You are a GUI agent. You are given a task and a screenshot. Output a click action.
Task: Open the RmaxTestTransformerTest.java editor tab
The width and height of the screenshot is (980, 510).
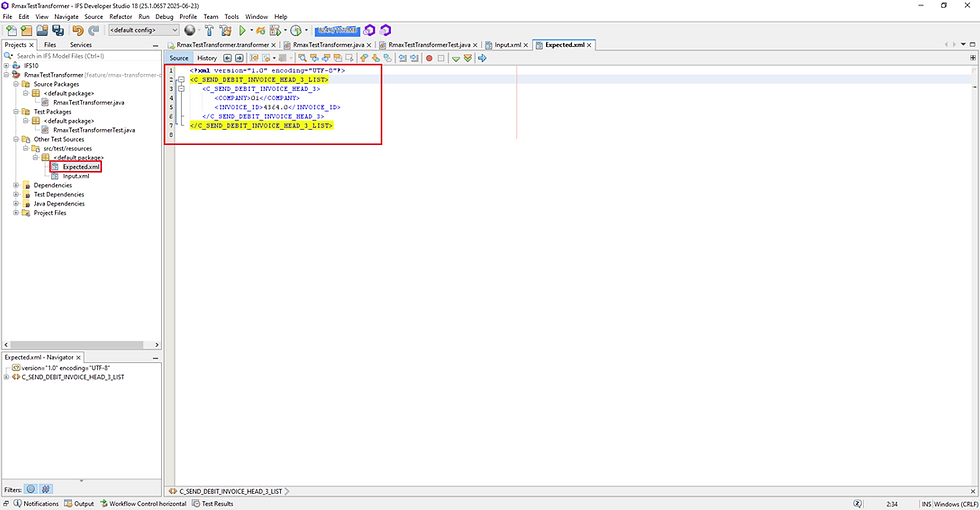[429, 45]
